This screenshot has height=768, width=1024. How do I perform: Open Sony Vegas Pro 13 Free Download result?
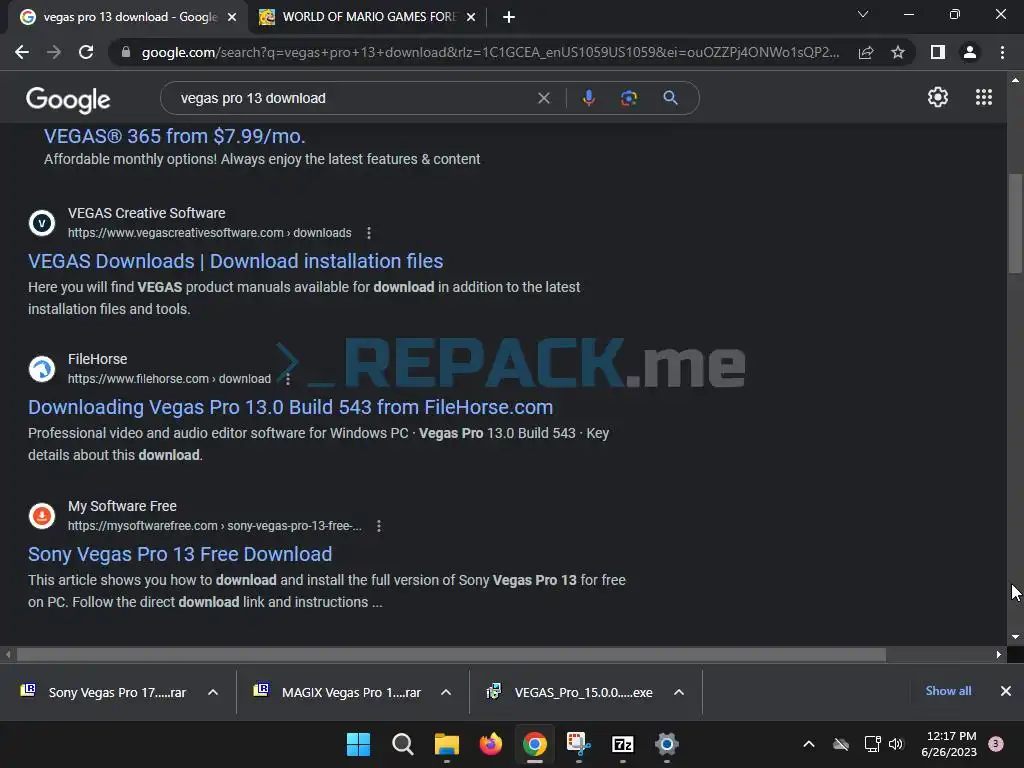180,554
